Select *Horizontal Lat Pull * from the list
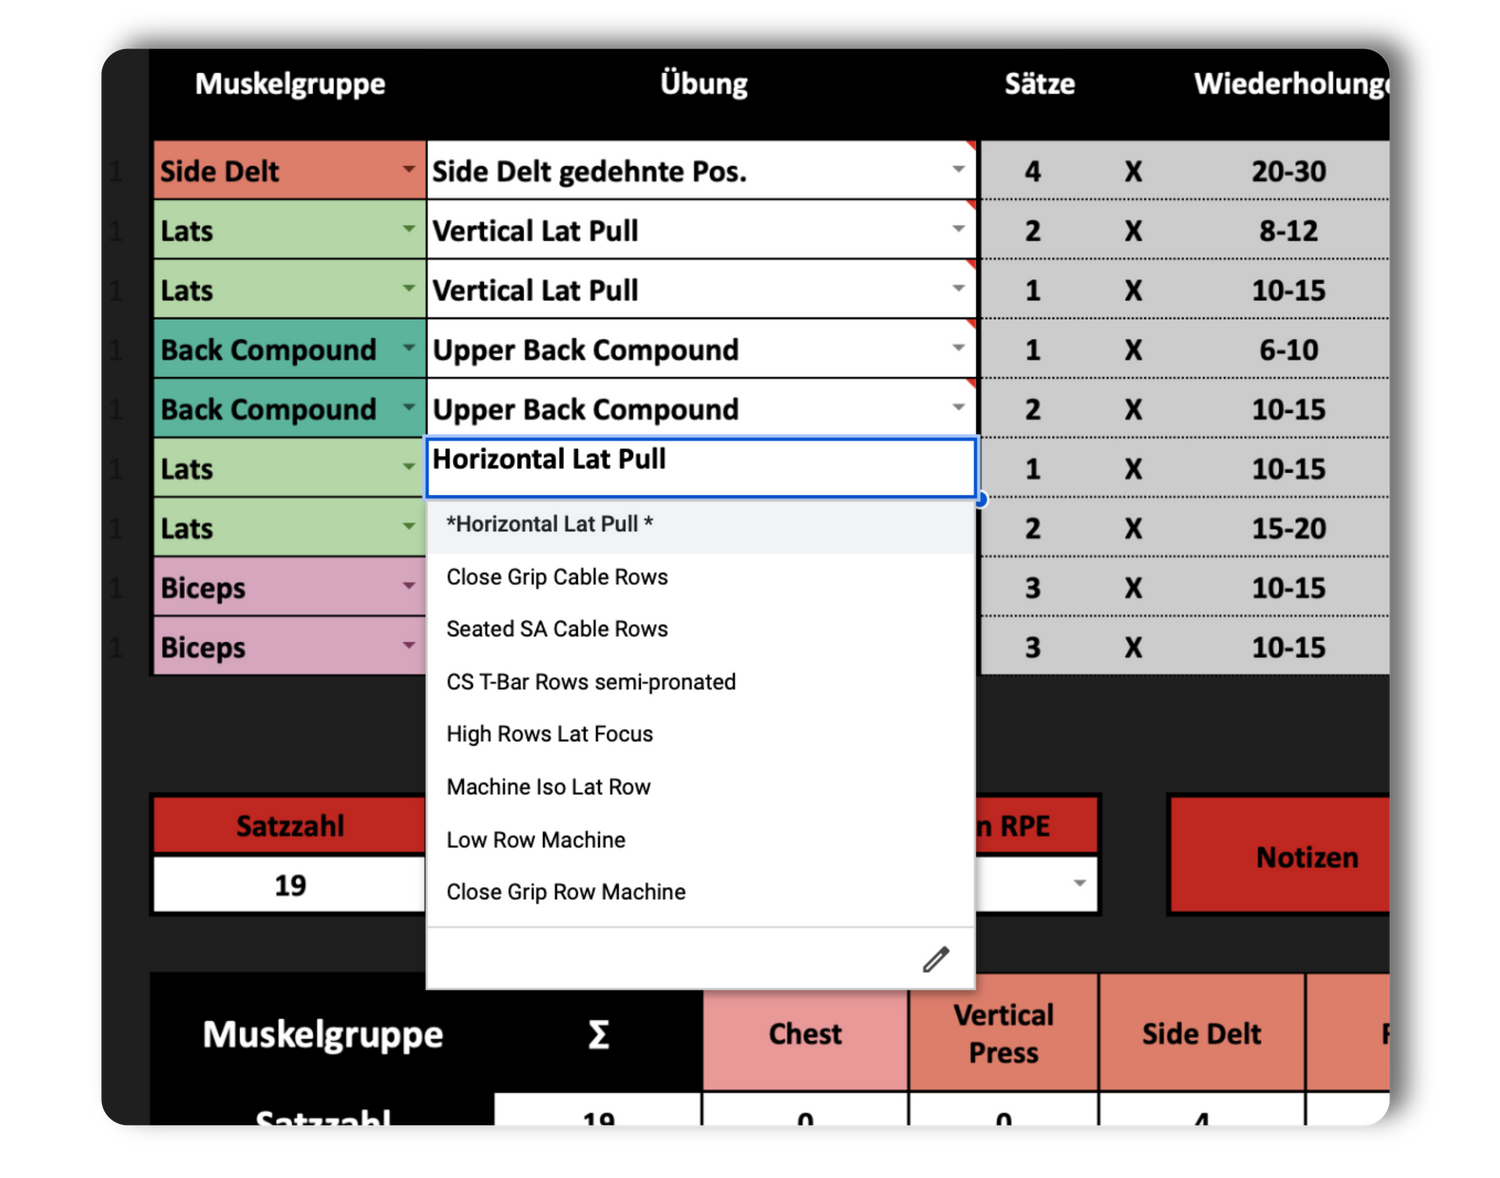This screenshot has width=1500, height=1178. click(549, 524)
